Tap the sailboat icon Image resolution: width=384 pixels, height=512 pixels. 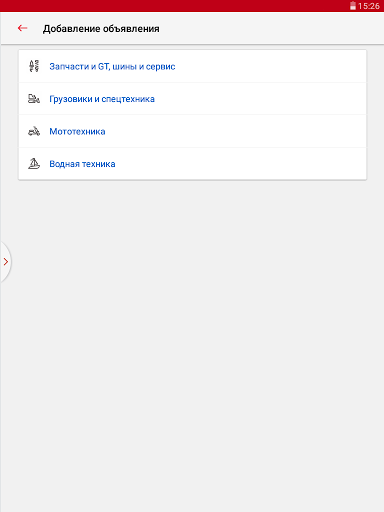34,164
